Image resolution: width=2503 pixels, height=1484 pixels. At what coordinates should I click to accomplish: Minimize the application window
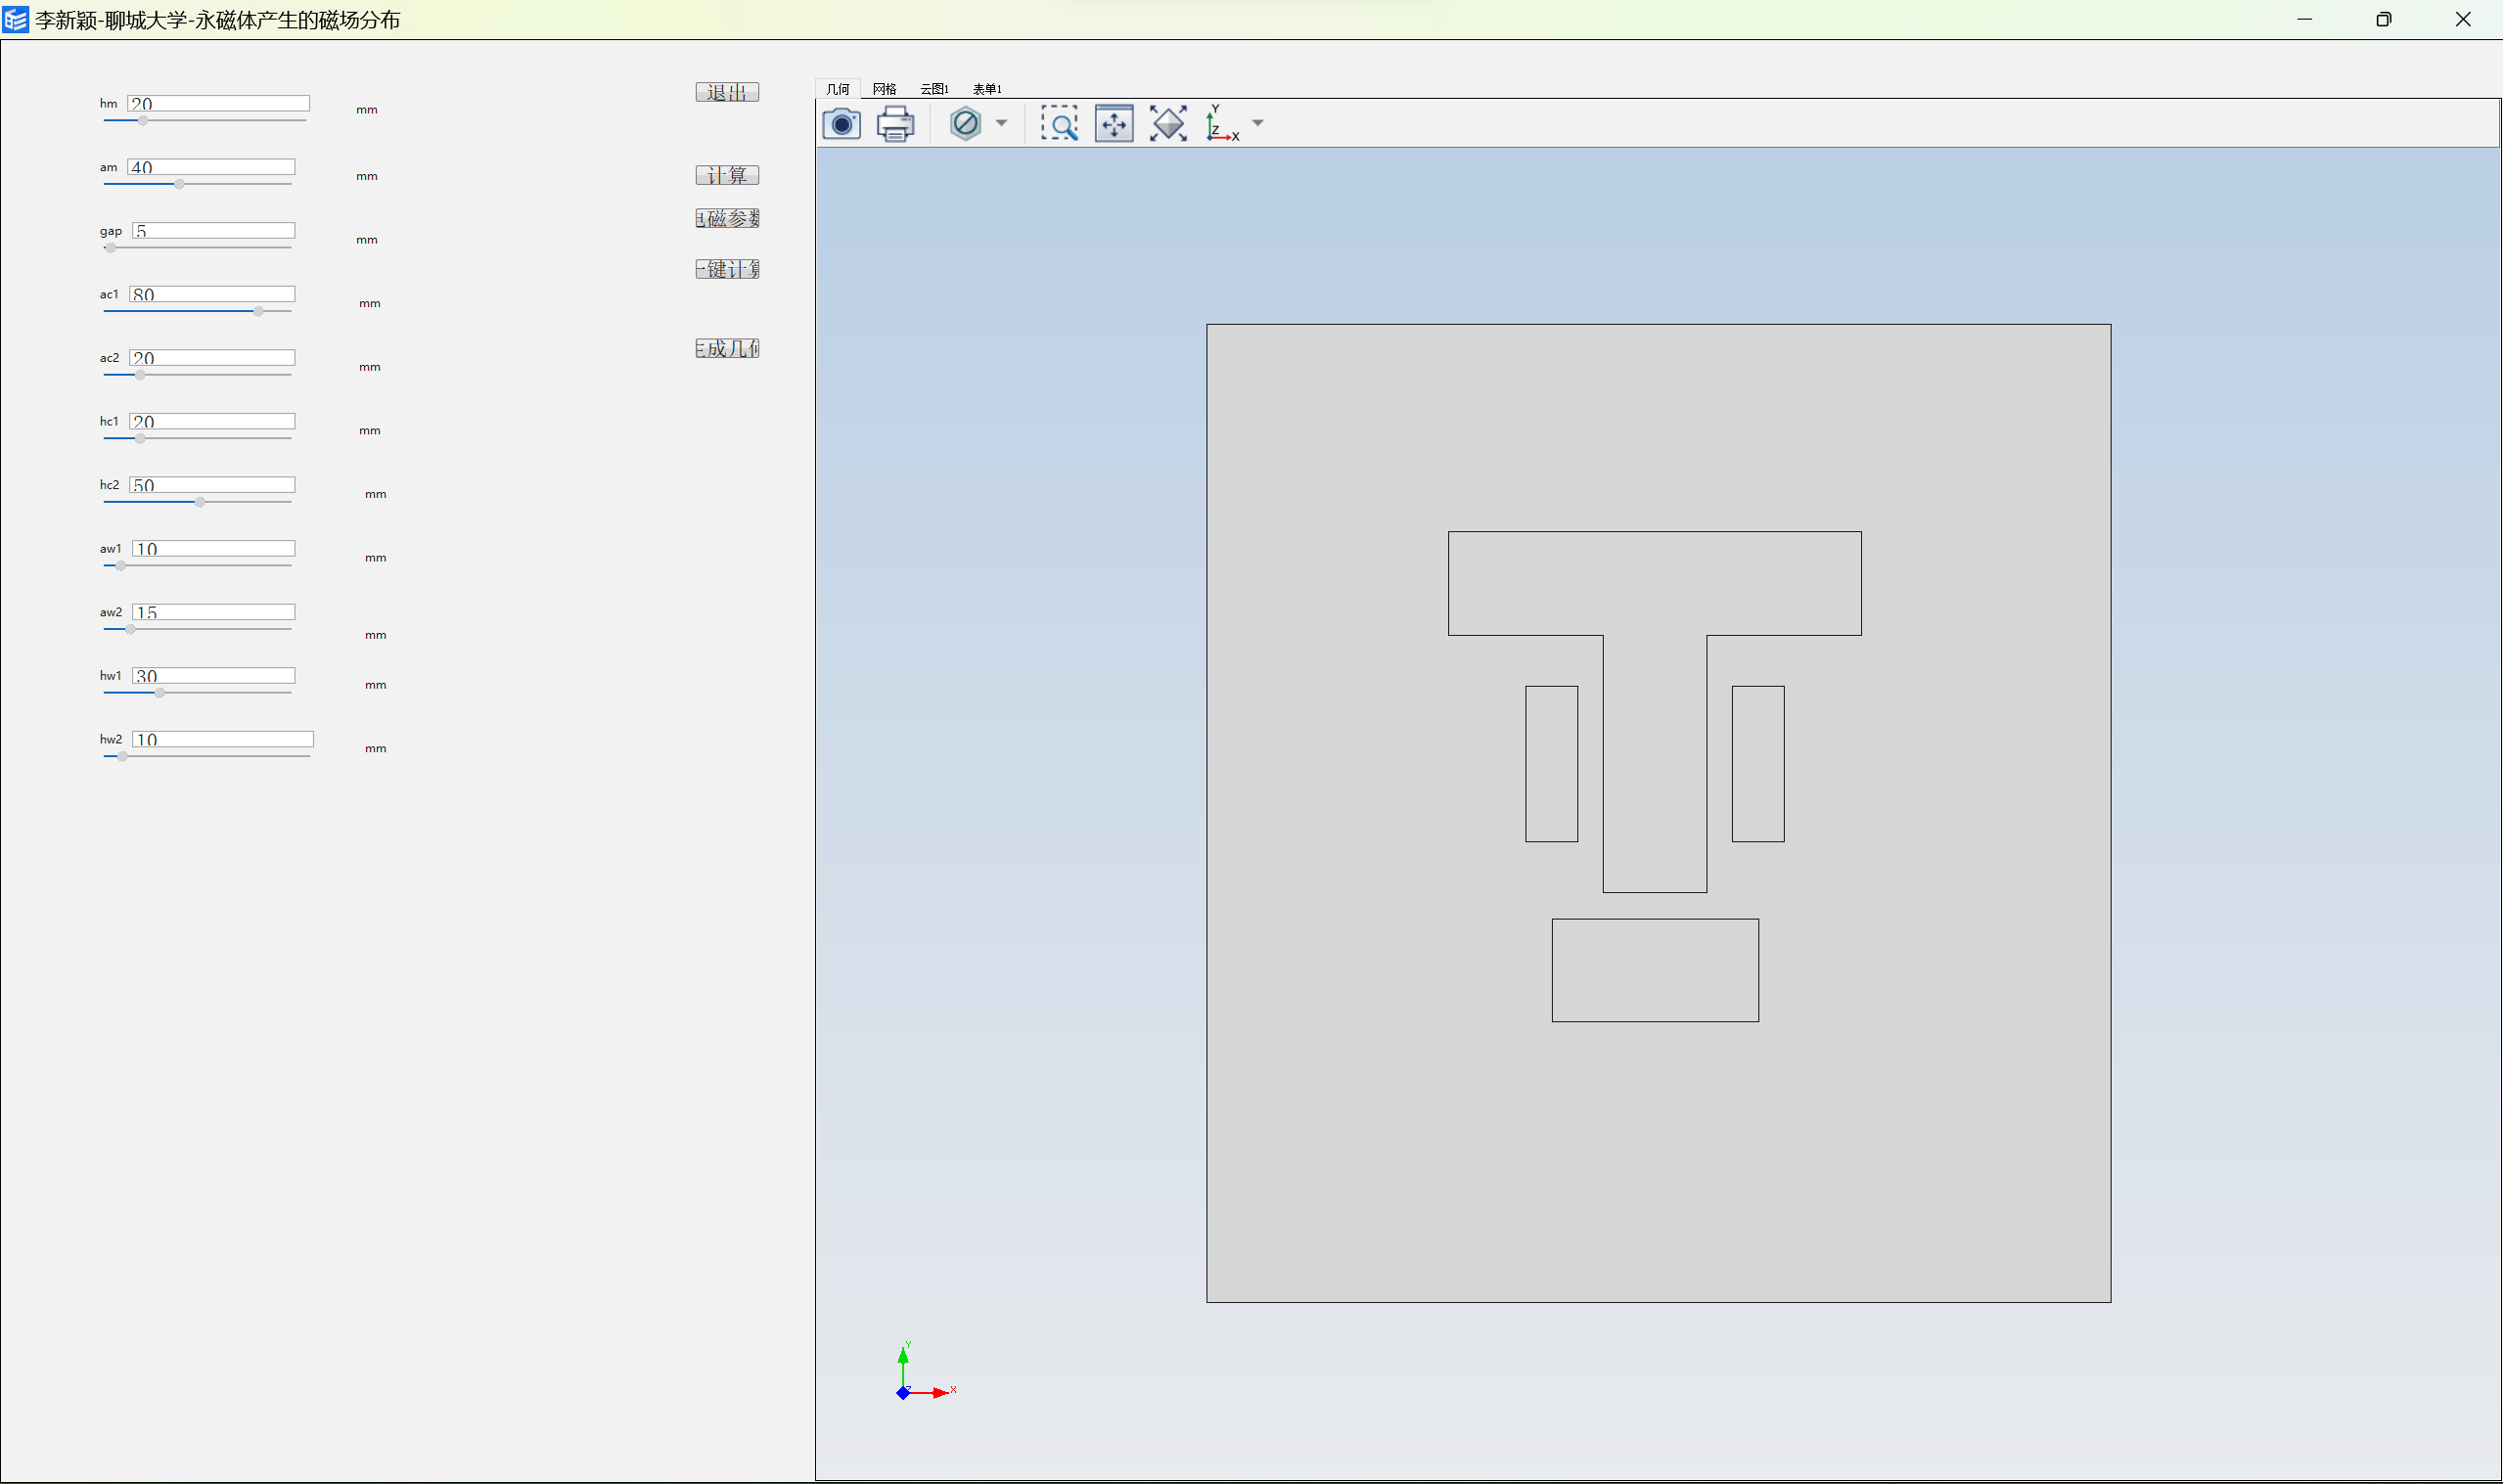2304,19
